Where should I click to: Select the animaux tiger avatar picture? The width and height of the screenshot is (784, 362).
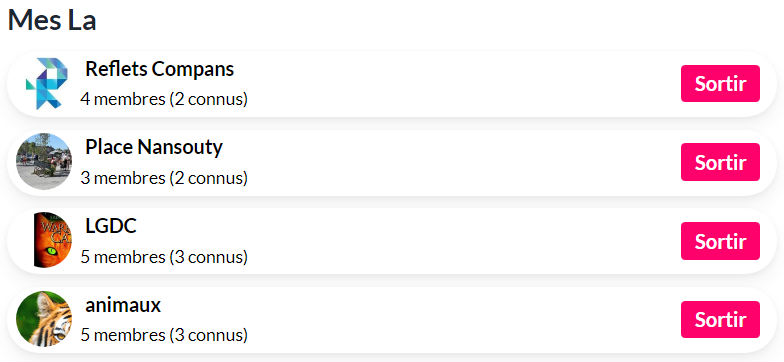coord(44,319)
